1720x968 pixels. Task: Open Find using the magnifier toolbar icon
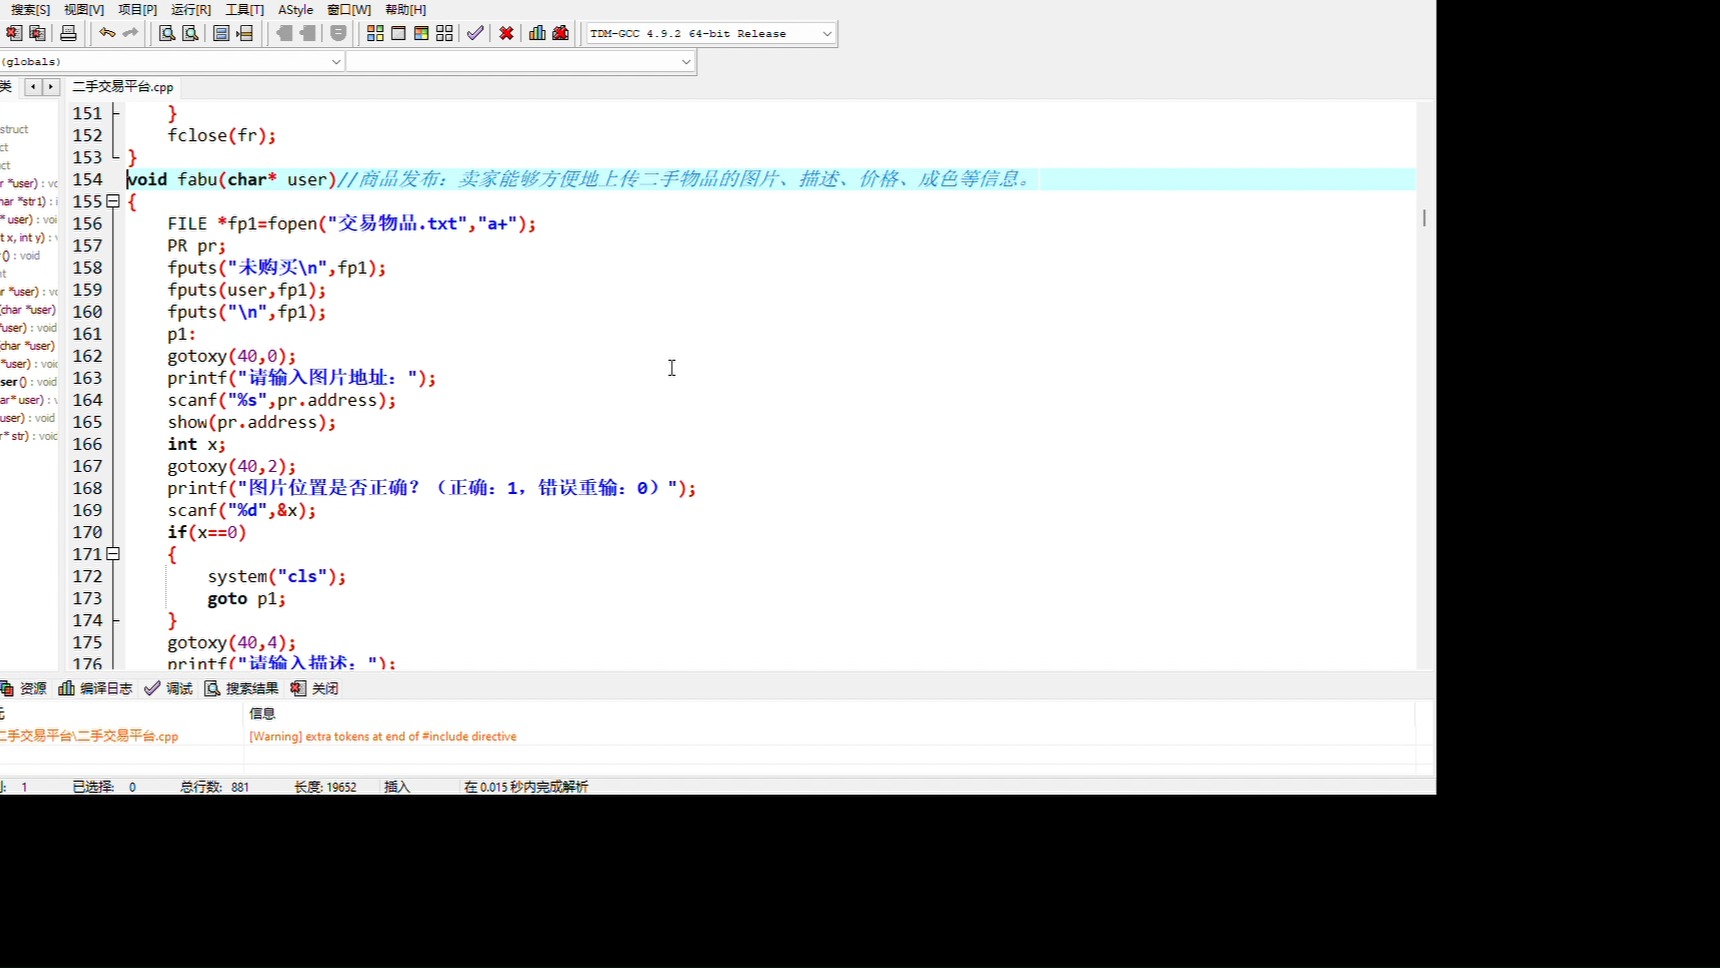(166, 33)
